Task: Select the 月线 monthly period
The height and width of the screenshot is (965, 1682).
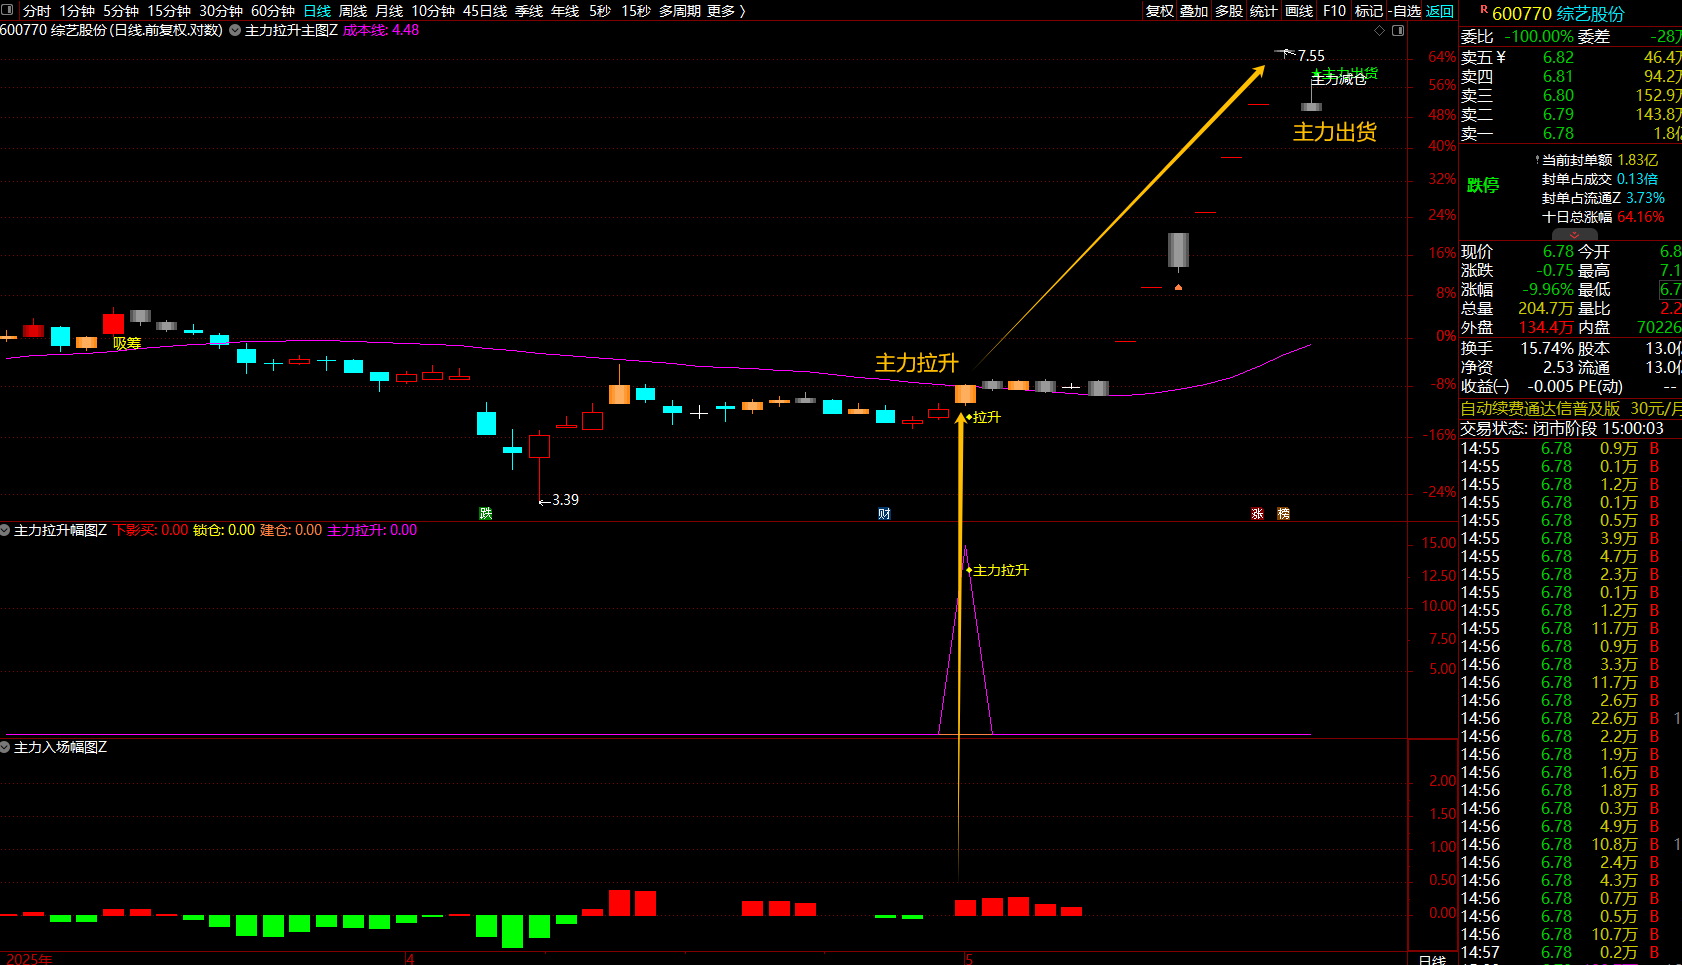Action: [389, 11]
